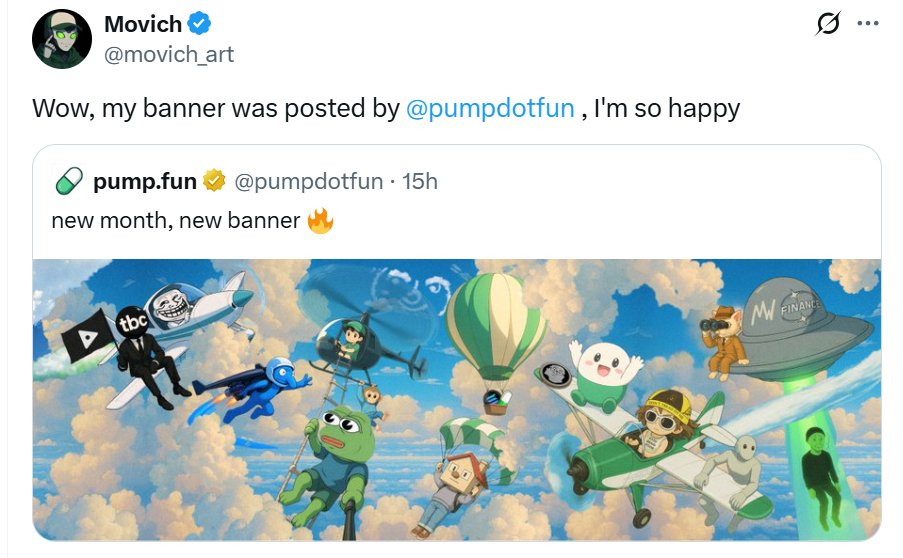Open the Movich display name link
This screenshot has width=903, height=558.
pyautogui.click(x=143, y=24)
